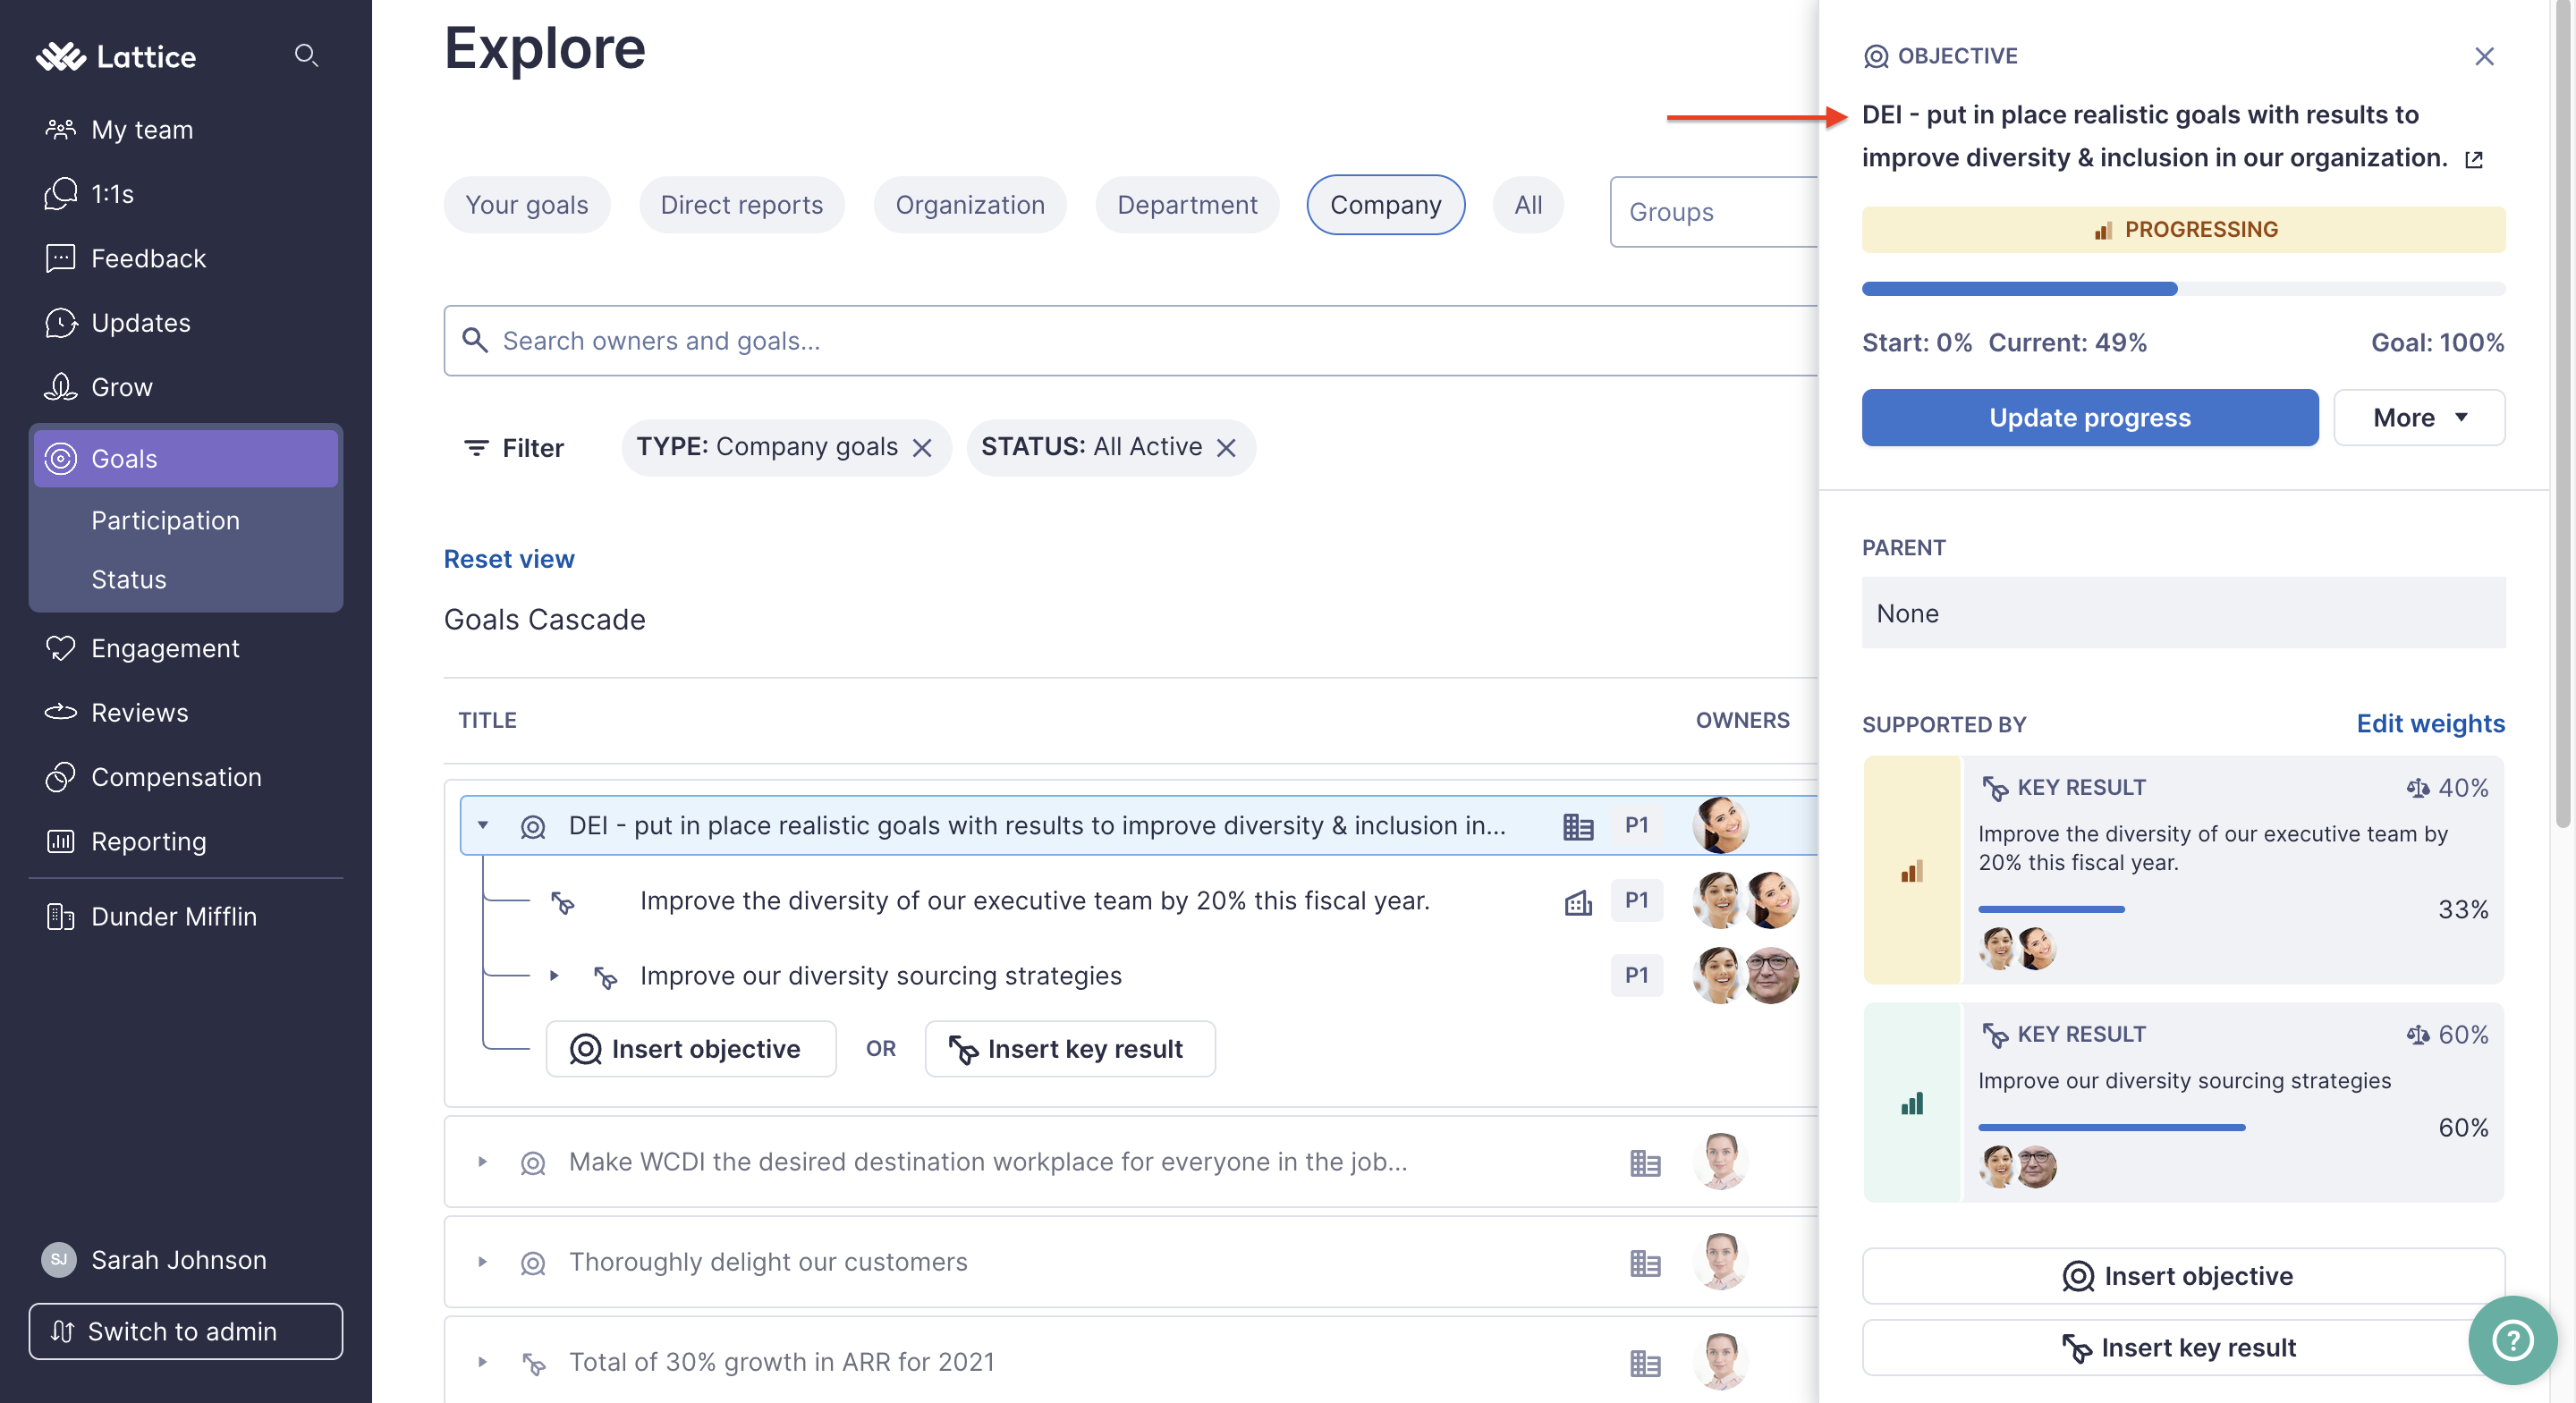Viewport: 2576px width, 1403px height.
Task: Select the Goals target icon in sidebar
Action: (61, 458)
